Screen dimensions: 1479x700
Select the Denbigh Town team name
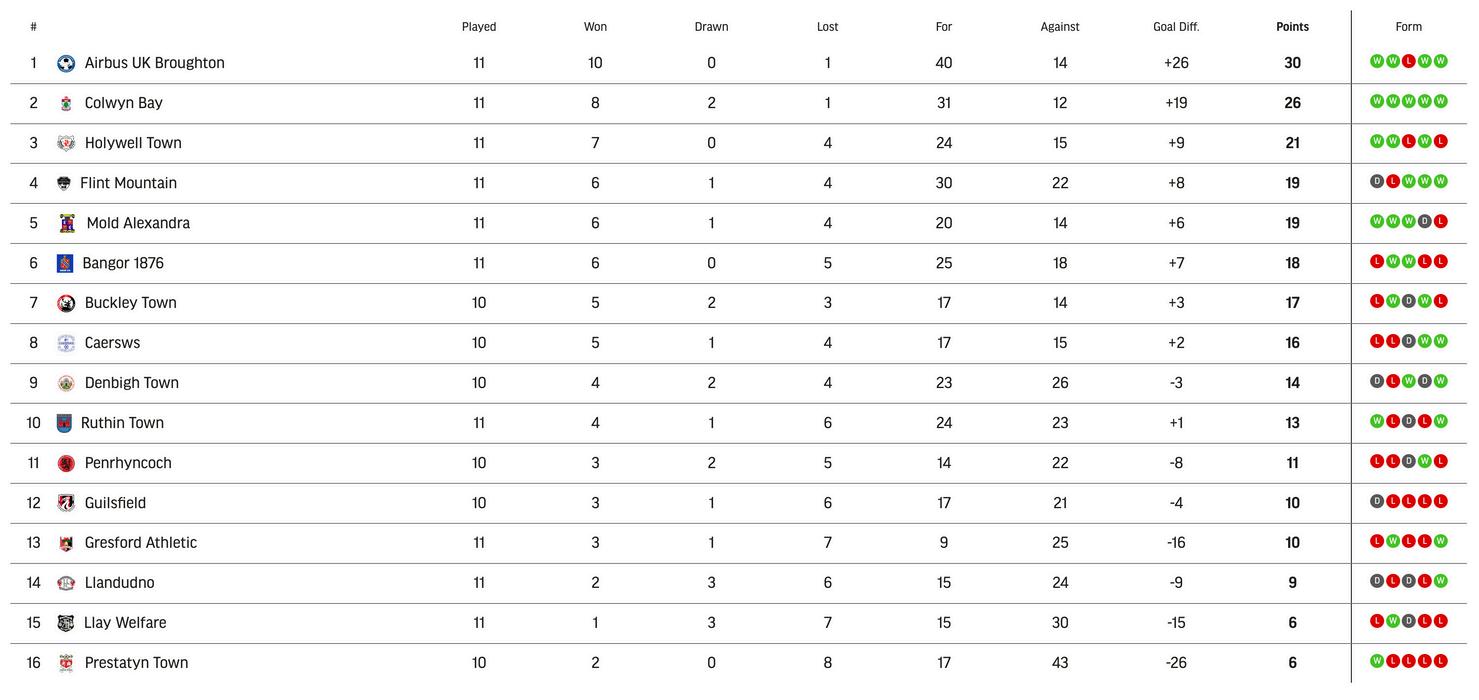(x=132, y=383)
